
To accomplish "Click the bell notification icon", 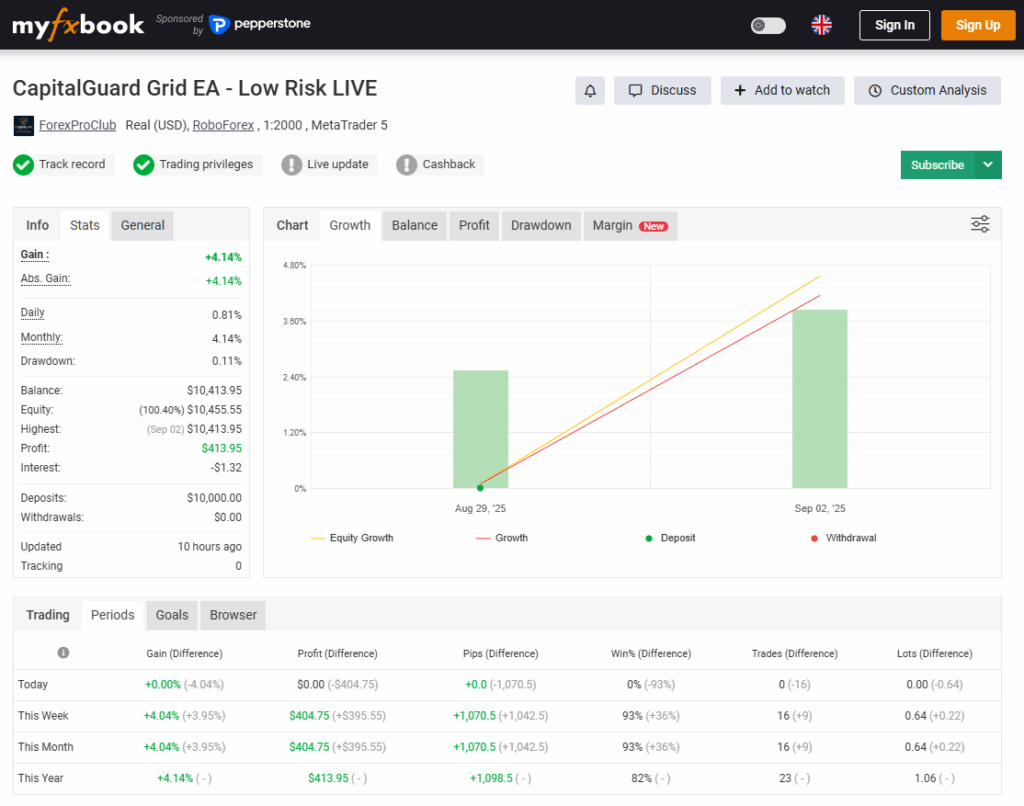I will [590, 91].
